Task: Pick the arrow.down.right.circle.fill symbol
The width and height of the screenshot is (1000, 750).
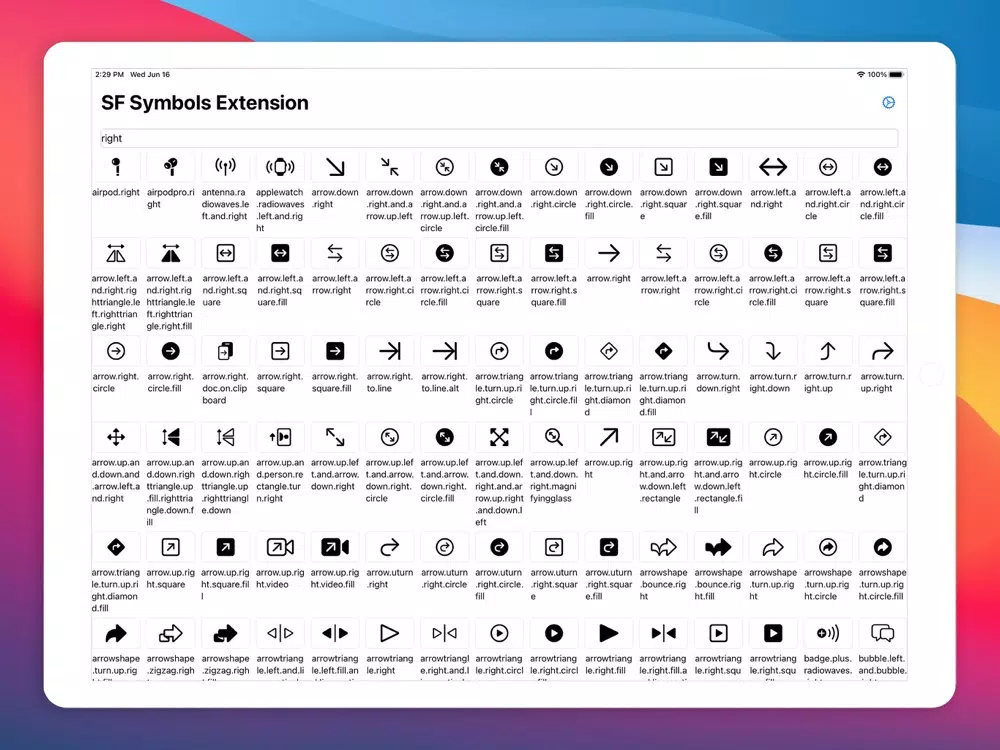Action: pos(608,167)
